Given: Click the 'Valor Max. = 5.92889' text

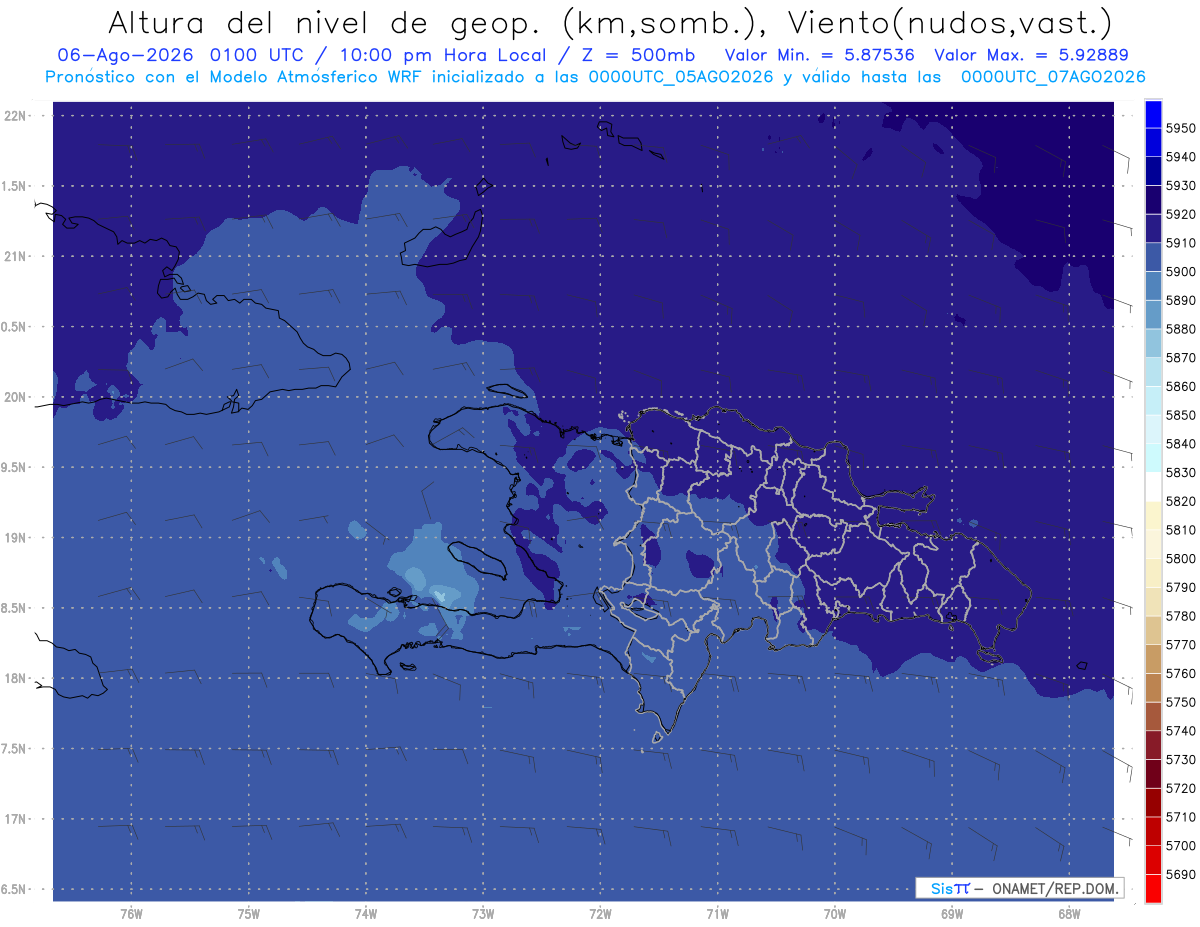Looking at the screenshot, I should (x=1031, y=55).
